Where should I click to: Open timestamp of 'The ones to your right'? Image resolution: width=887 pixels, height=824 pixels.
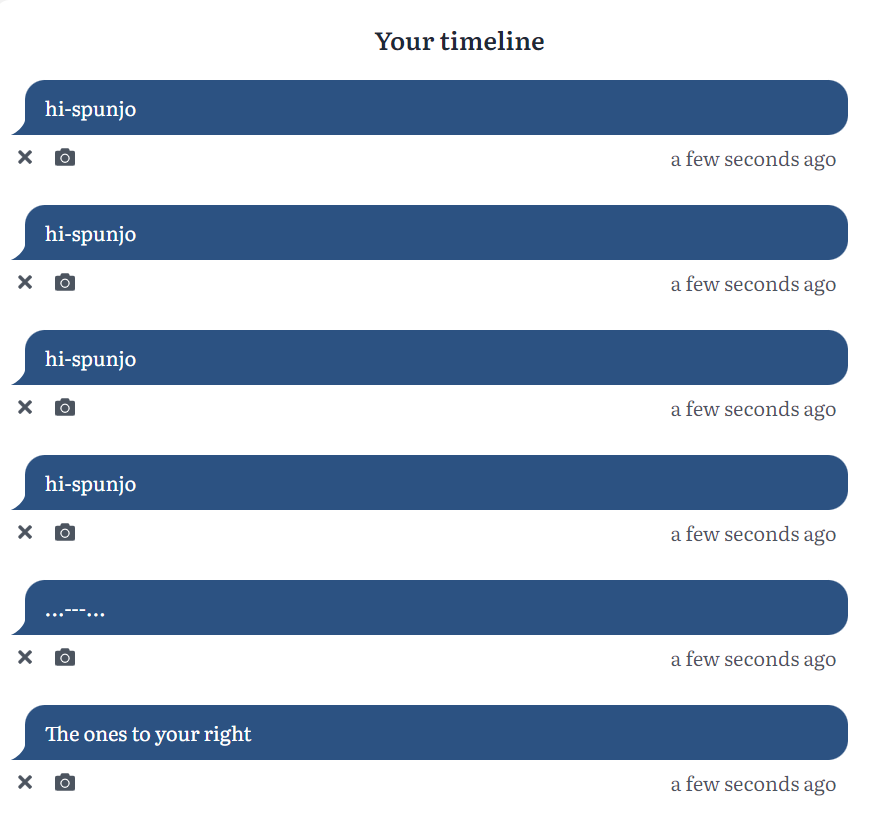[x=753, y=784]
